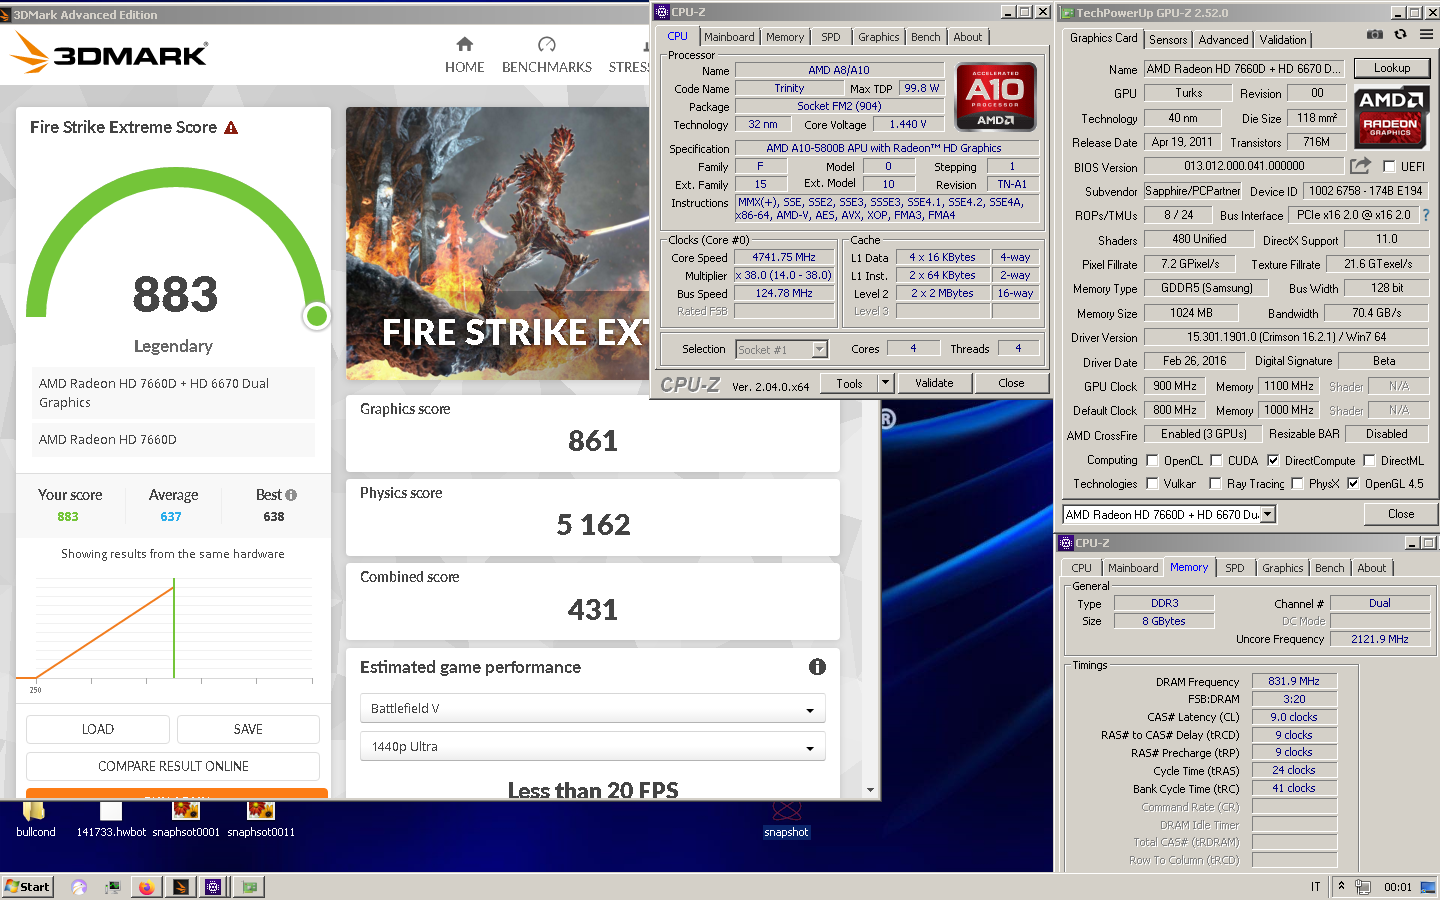Click the Lookup button in GPU-Z
Viewport: 1440px width, 900px height.
1392,68
